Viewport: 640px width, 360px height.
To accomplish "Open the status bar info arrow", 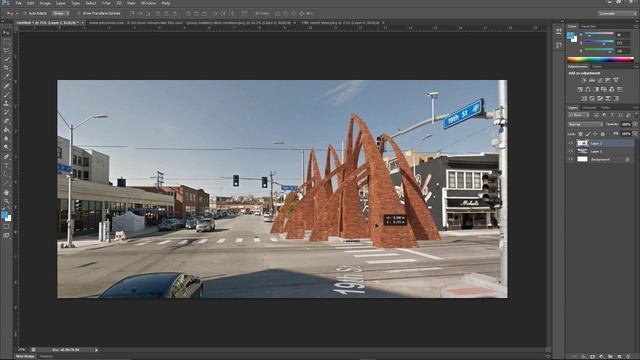I will click(96, 350).
